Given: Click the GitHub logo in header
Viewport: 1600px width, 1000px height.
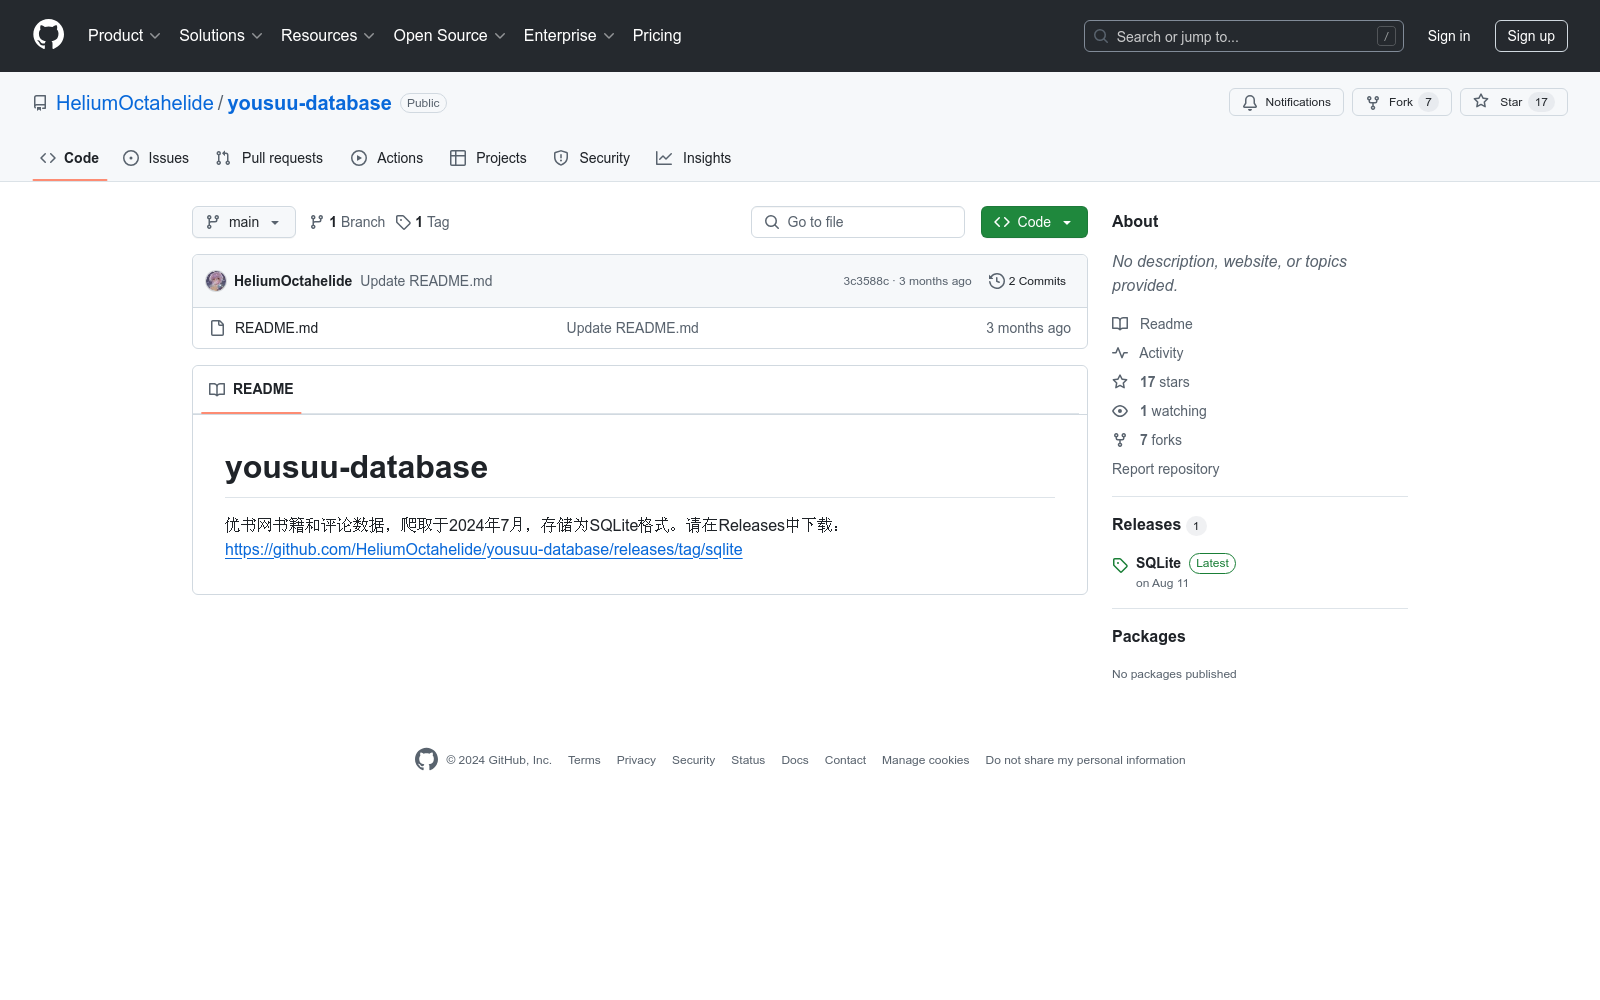Looking at the screenshot, I should click(x=48, y=35).
